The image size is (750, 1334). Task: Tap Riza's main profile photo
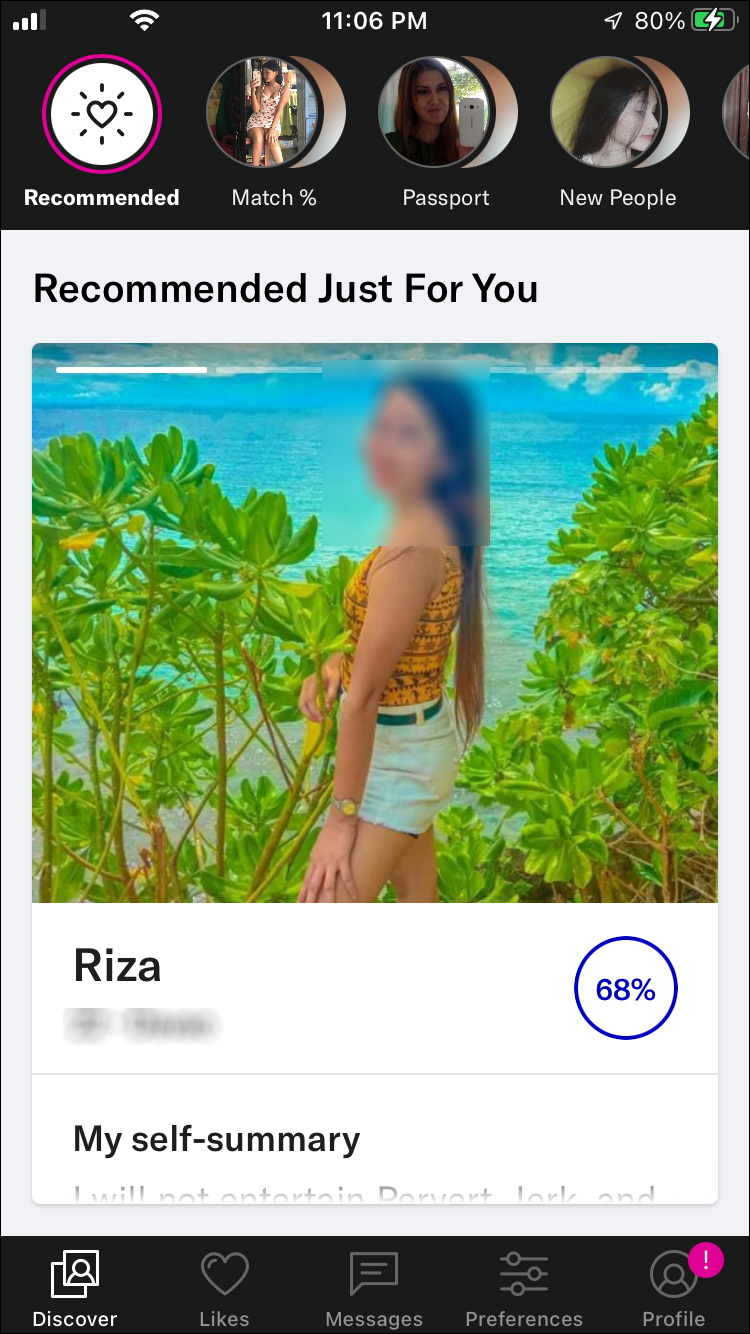375,623
